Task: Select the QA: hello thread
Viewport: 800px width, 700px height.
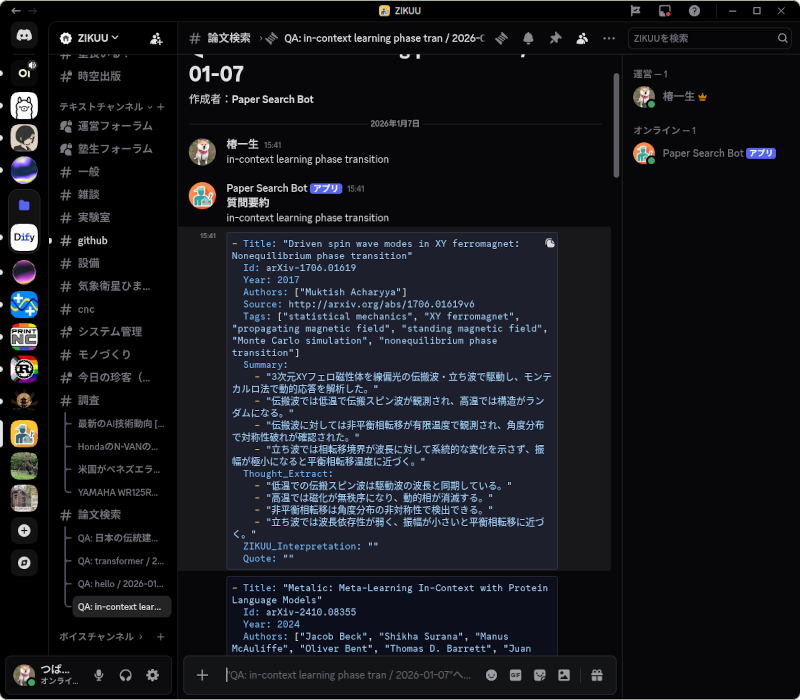Action: tap(120, 584)
